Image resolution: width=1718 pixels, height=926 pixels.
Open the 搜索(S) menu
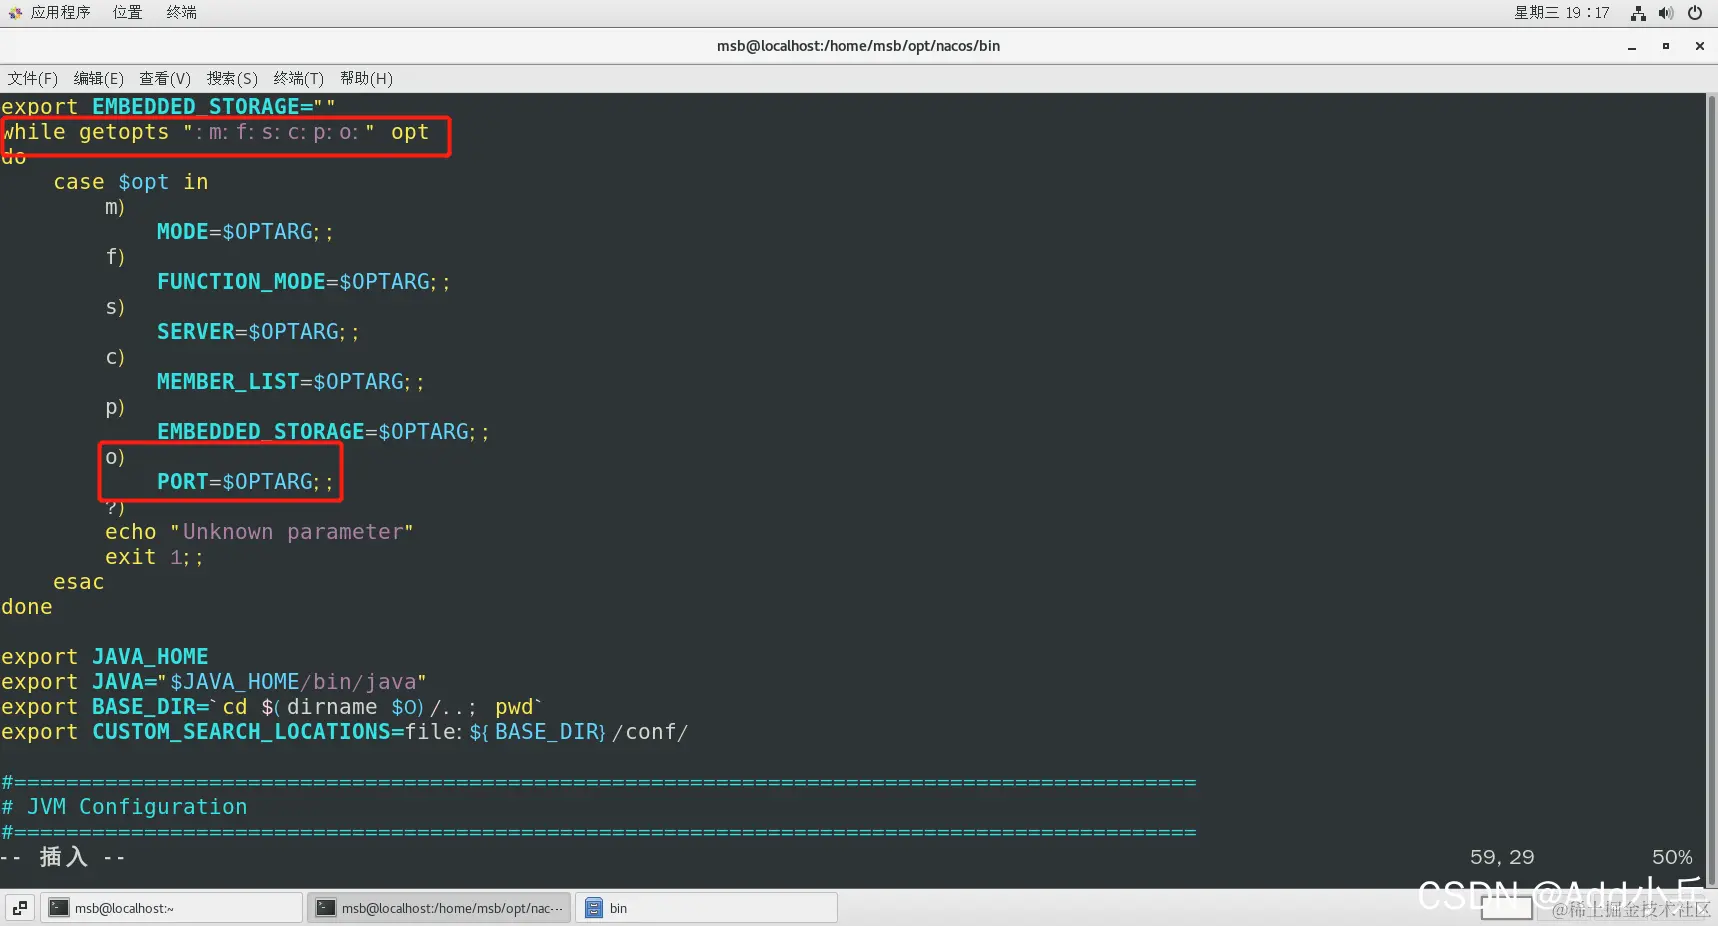coord(232,78)
